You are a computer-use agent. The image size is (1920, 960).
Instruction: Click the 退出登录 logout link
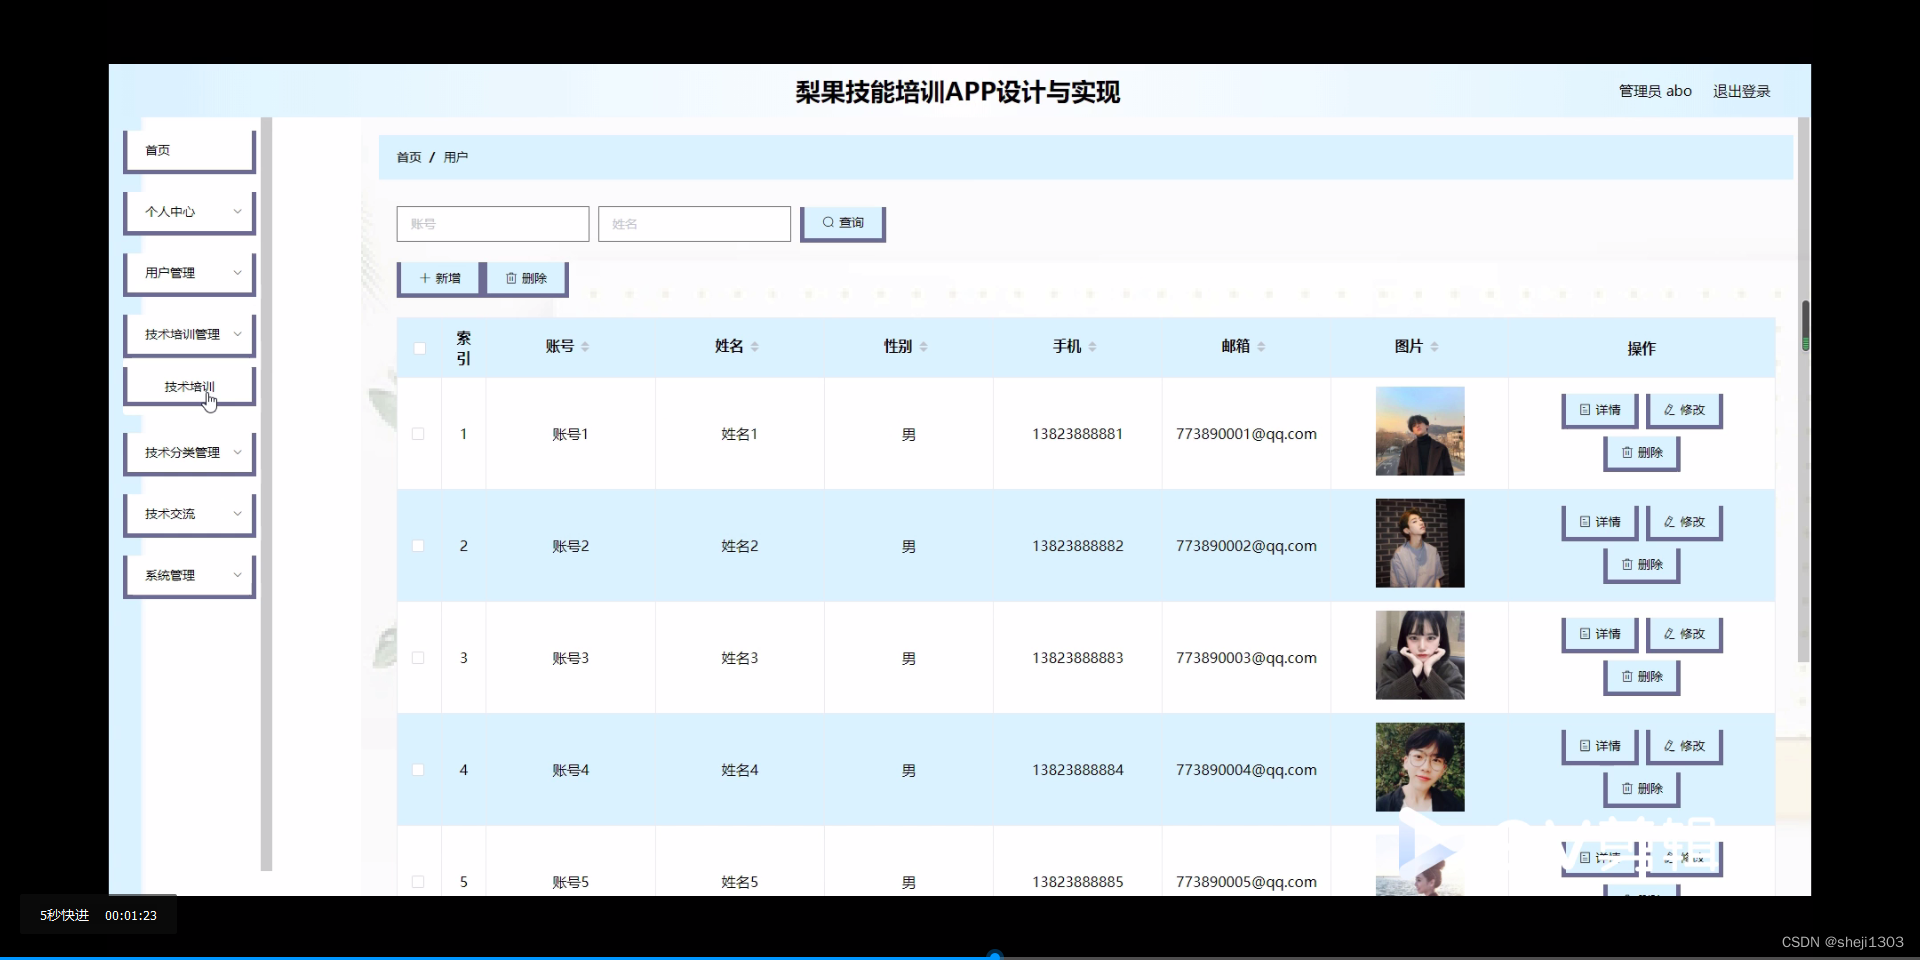[x=1741, y=90]
